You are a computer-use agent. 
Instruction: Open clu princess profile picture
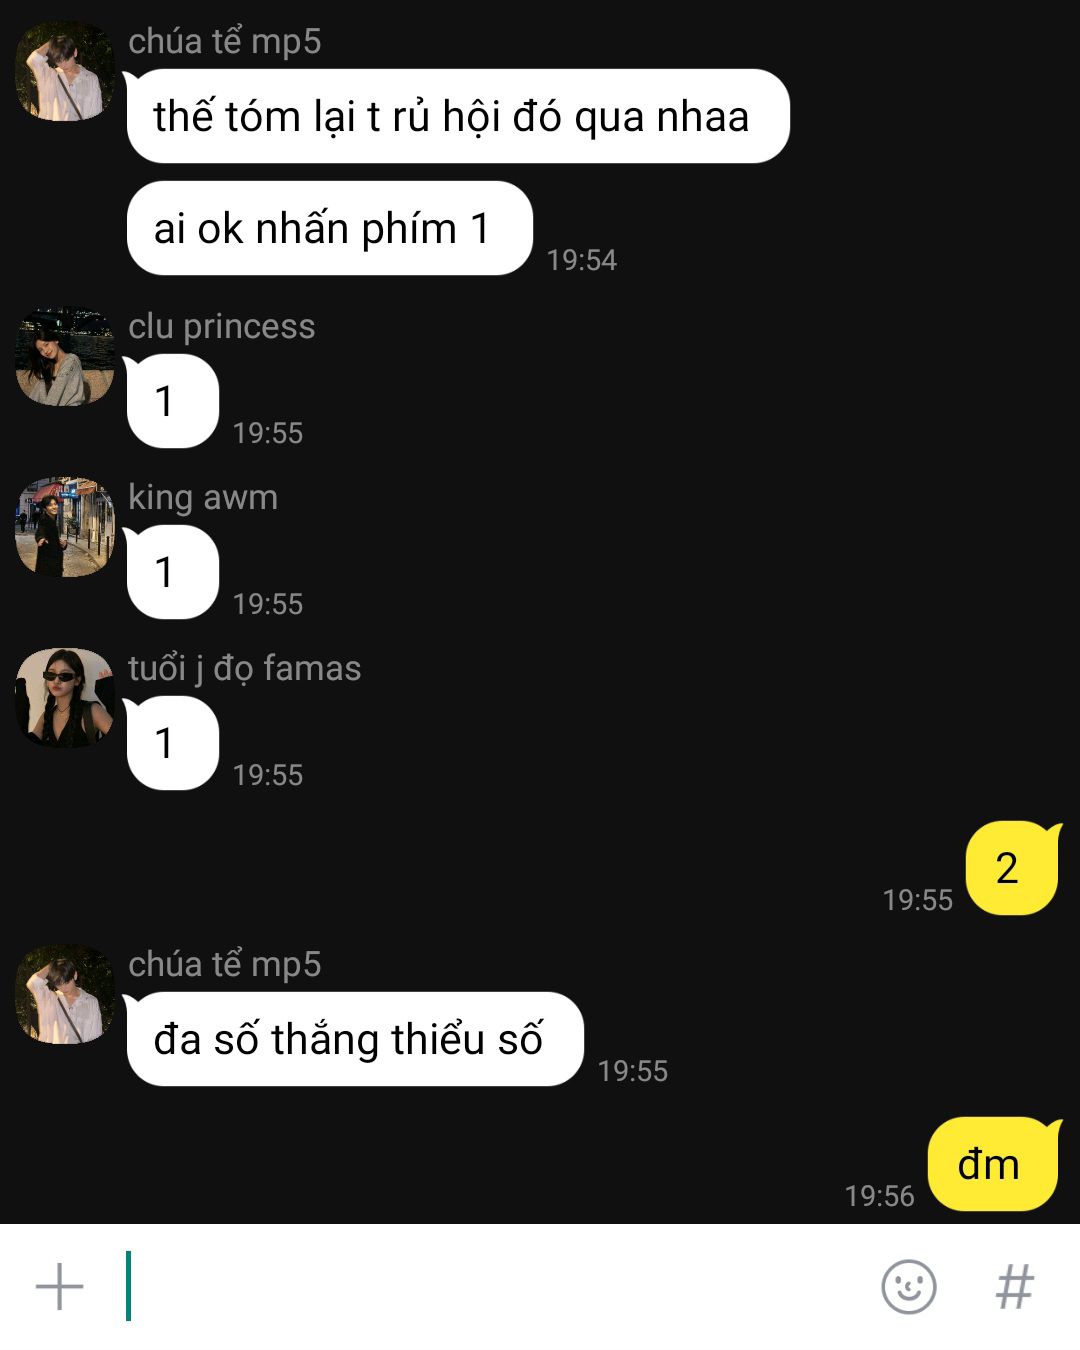point(65,357)
